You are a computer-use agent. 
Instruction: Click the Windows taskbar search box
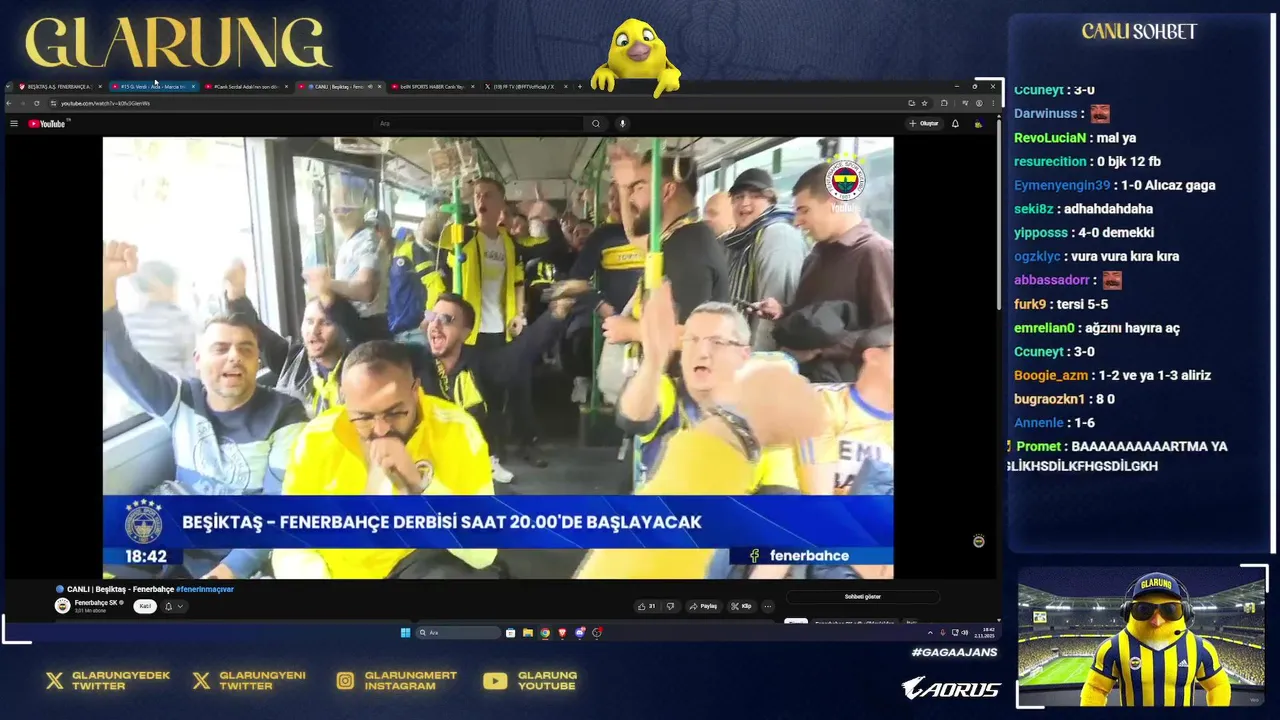tap(458, 632)
